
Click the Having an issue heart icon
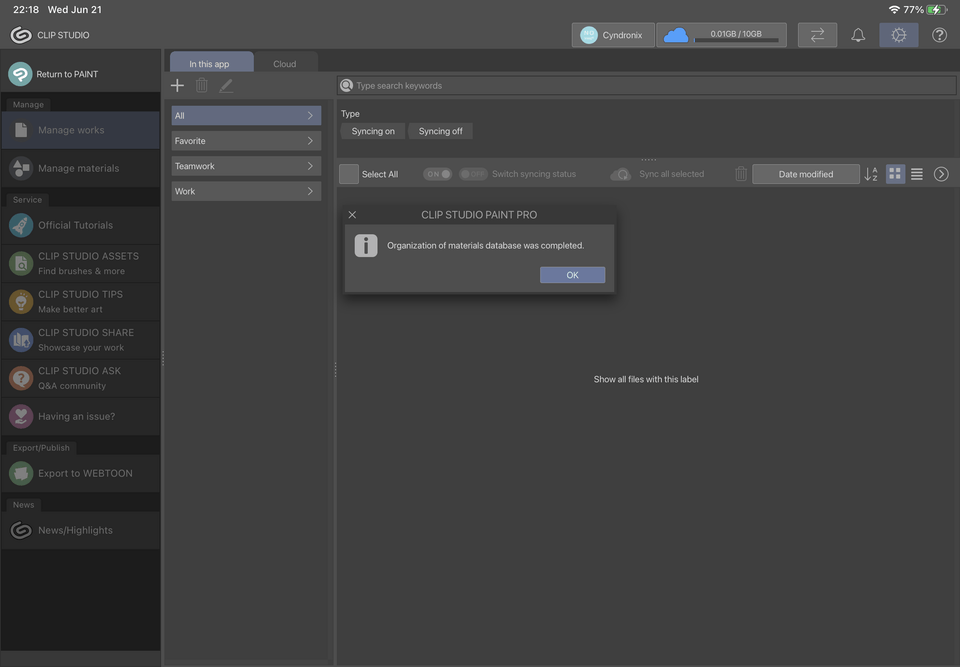point(21,416)
